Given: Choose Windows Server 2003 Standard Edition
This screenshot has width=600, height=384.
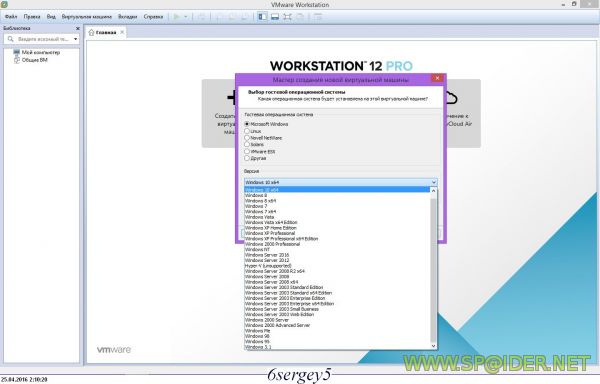Looking at the screenshot, I should point(337,287).
